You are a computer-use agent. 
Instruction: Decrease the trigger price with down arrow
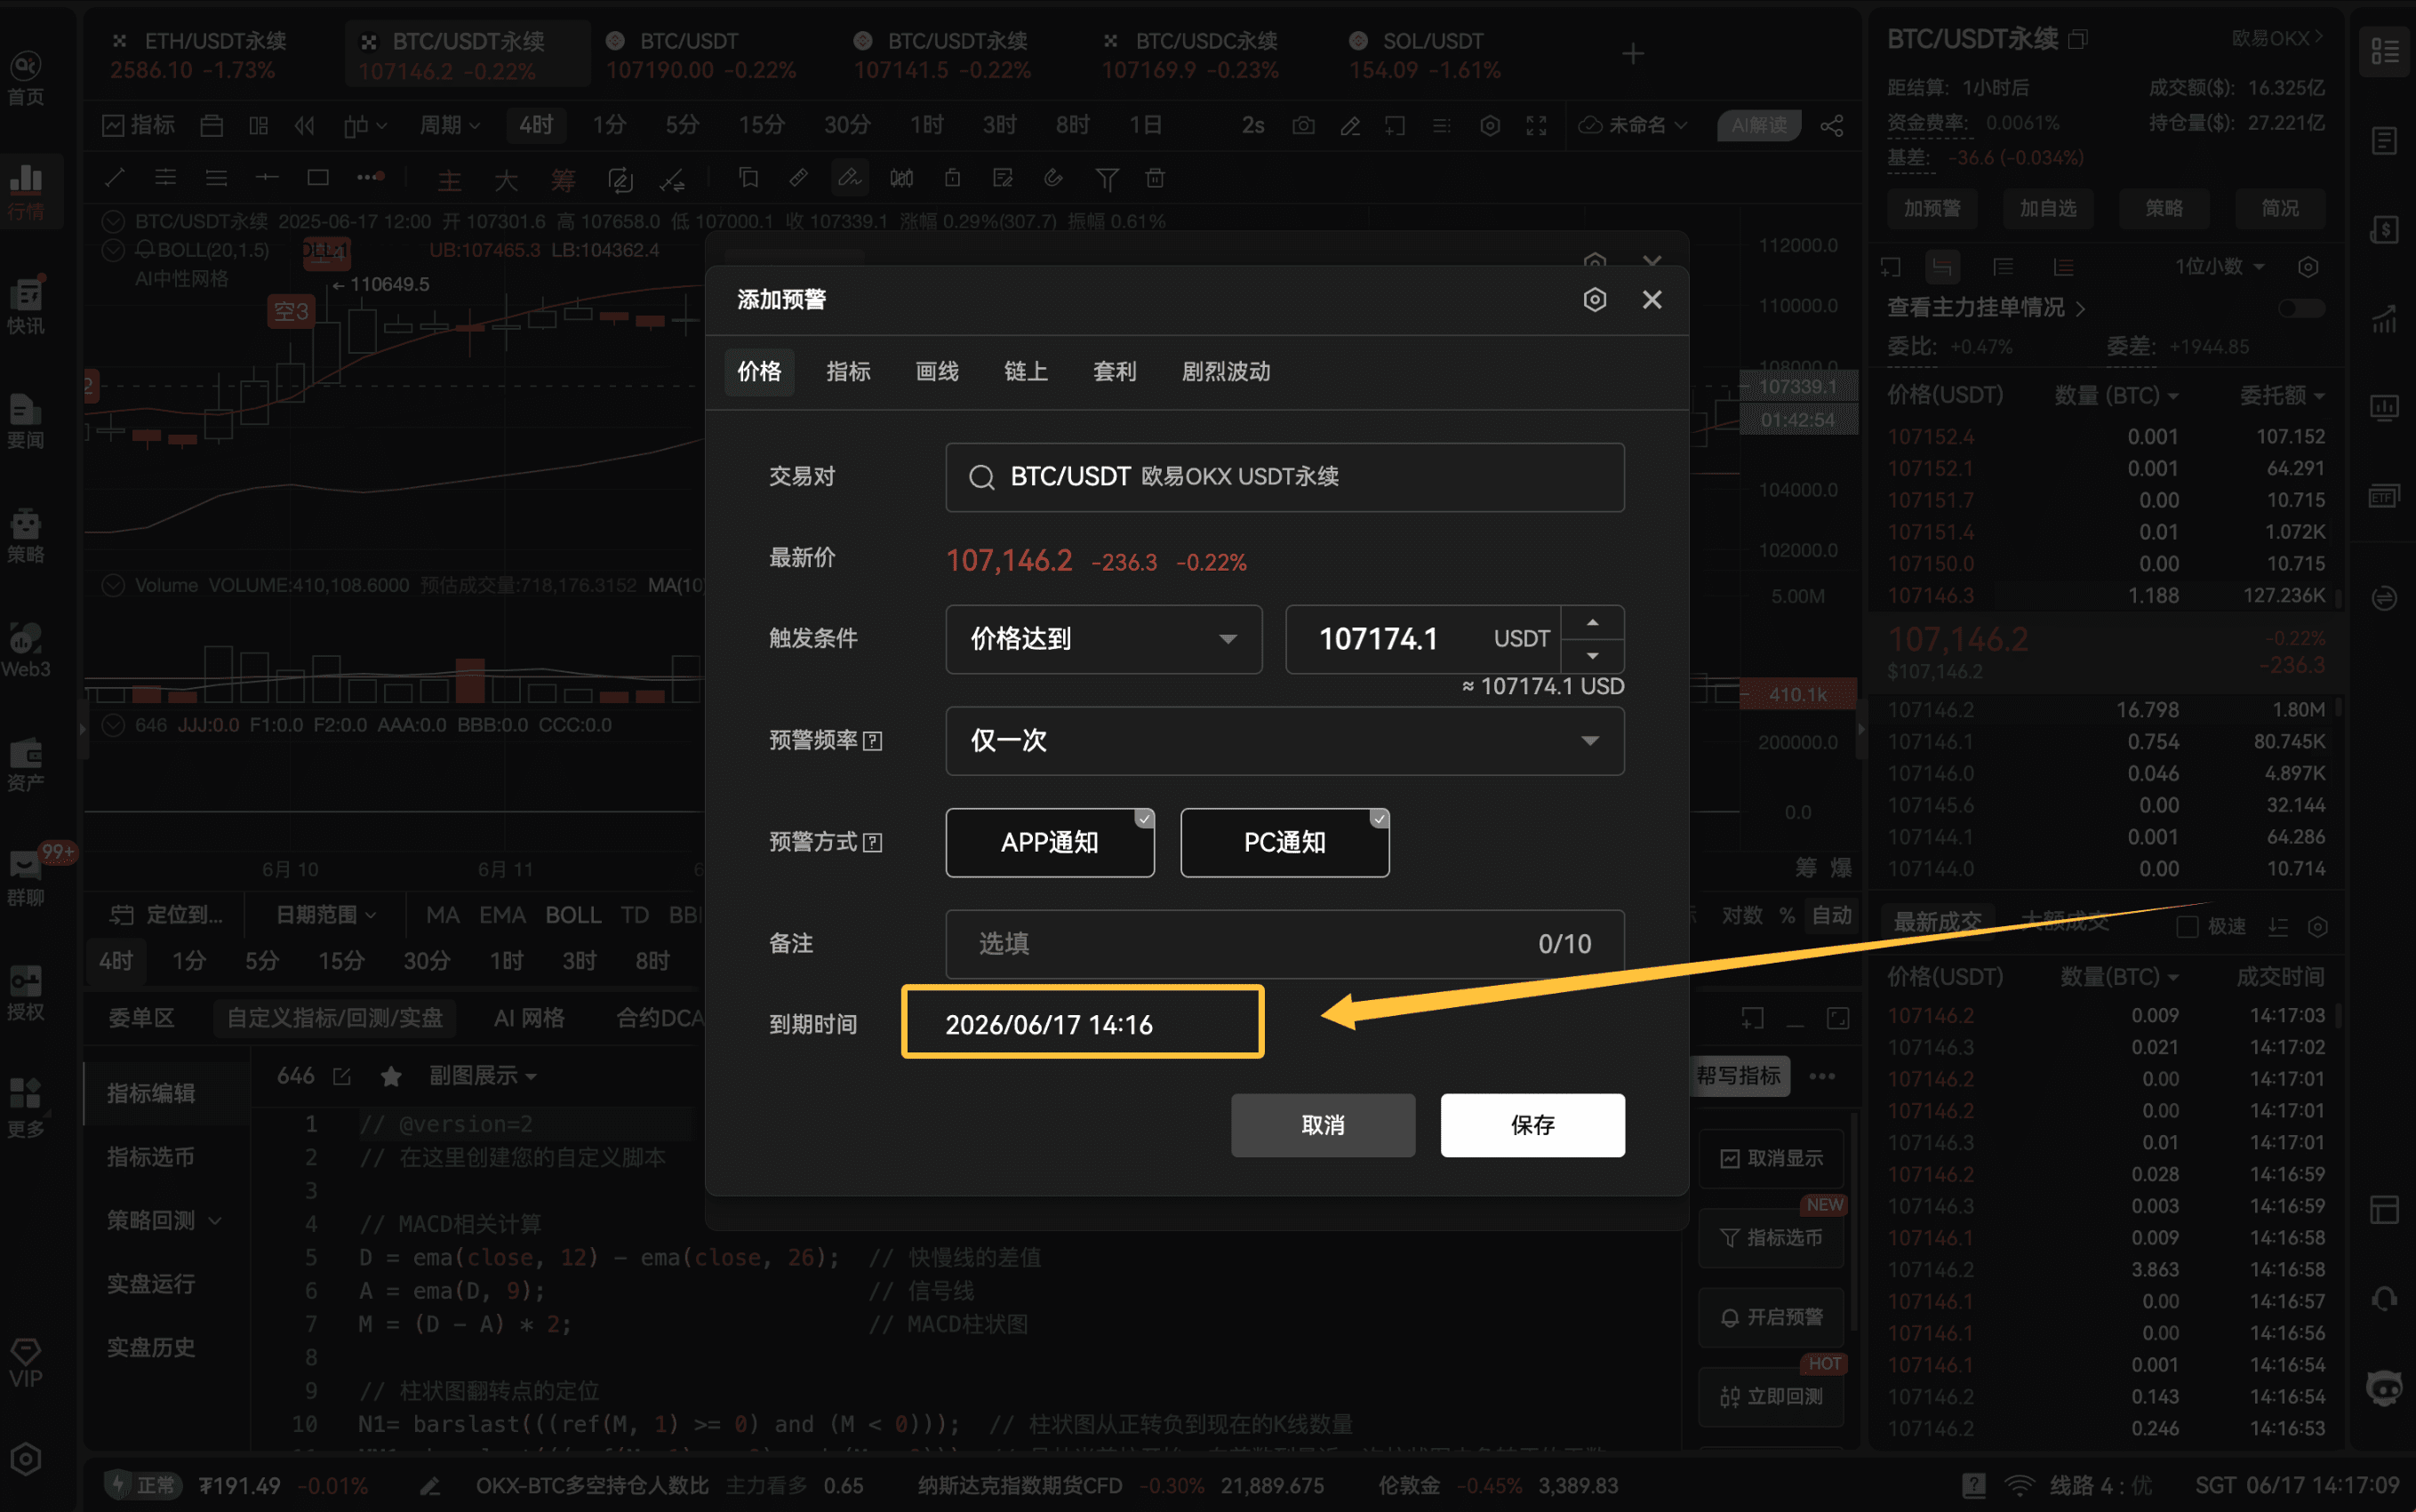[x=1593, y=656]
